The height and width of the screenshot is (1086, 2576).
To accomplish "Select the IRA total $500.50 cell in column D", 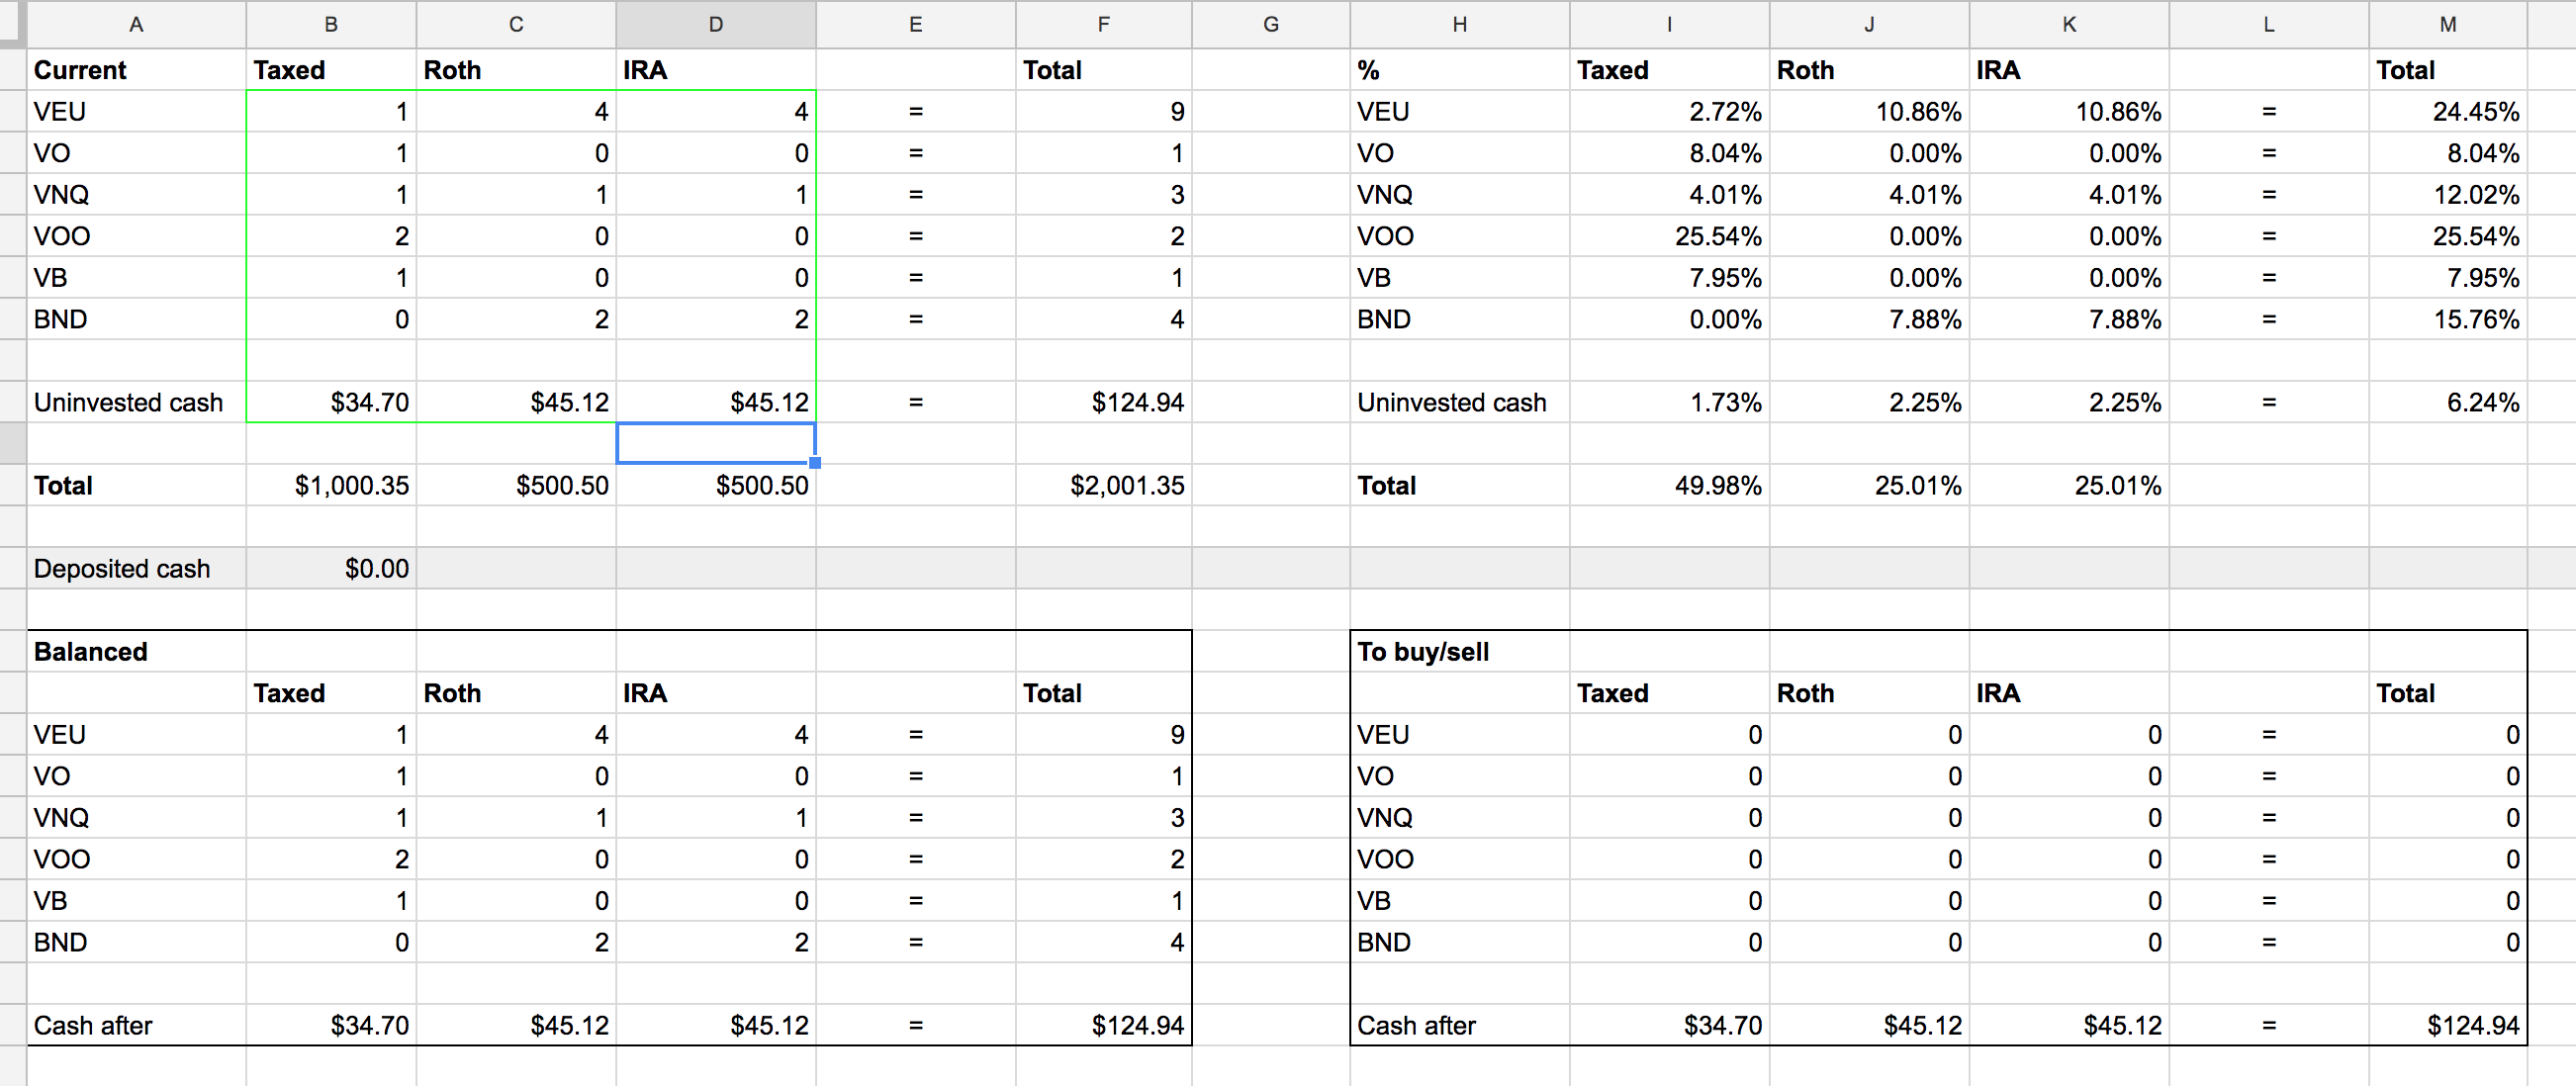I will pyautogui.click(x=716, y=485).
